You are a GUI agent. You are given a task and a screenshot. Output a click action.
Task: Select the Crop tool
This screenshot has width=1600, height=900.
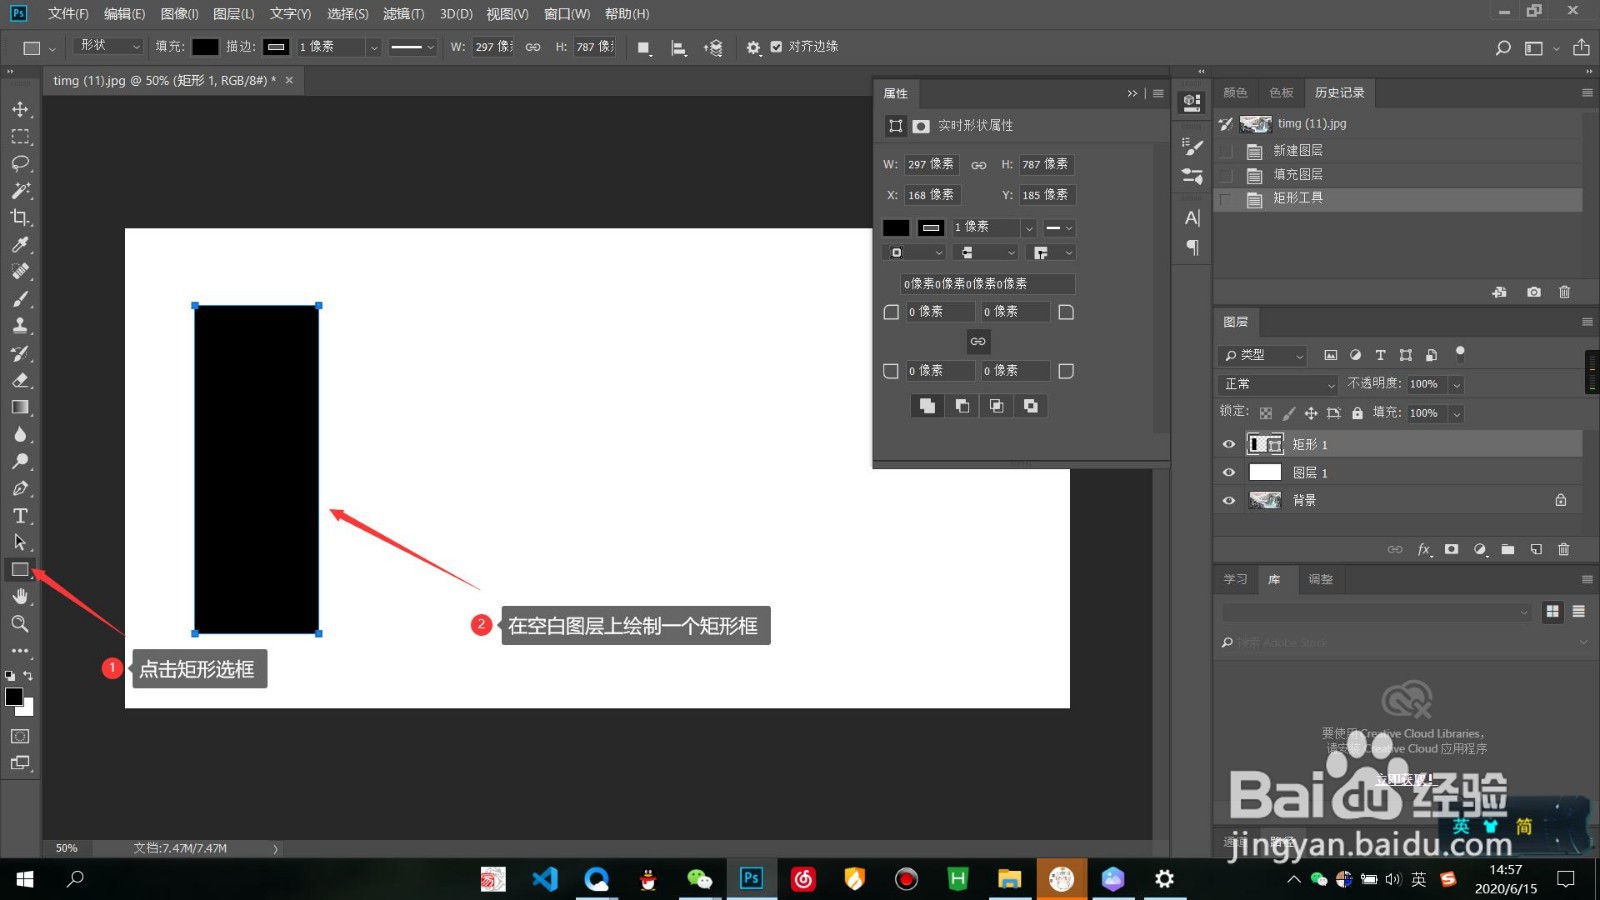click(20, 218)
